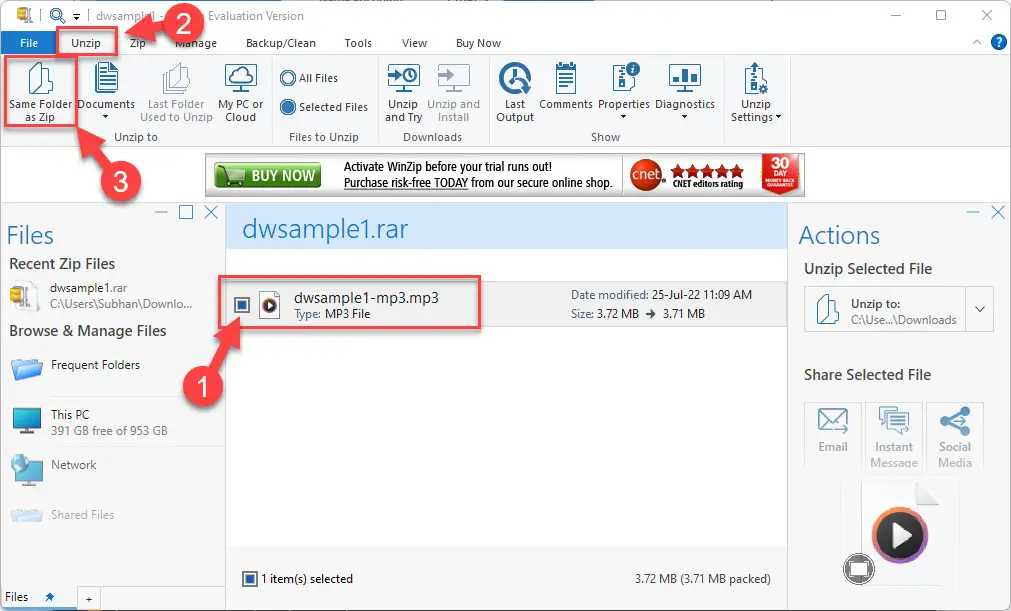The height and width of the screenshot is (611, 1011).
Task: Pin the Files tab star icon
Action: [50, 597]
